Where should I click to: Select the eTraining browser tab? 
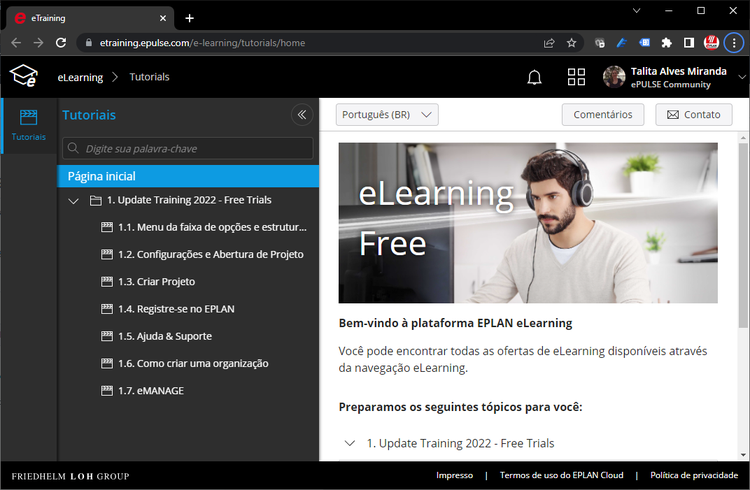coord(89,18)
